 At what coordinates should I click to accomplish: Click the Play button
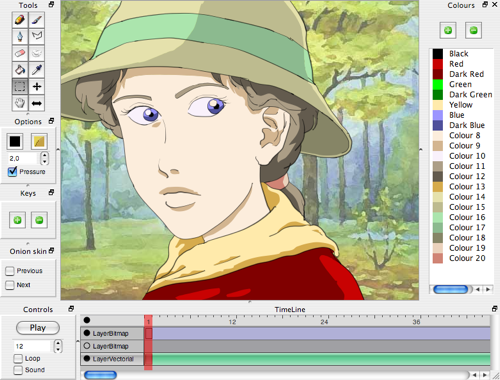[38, 328]
